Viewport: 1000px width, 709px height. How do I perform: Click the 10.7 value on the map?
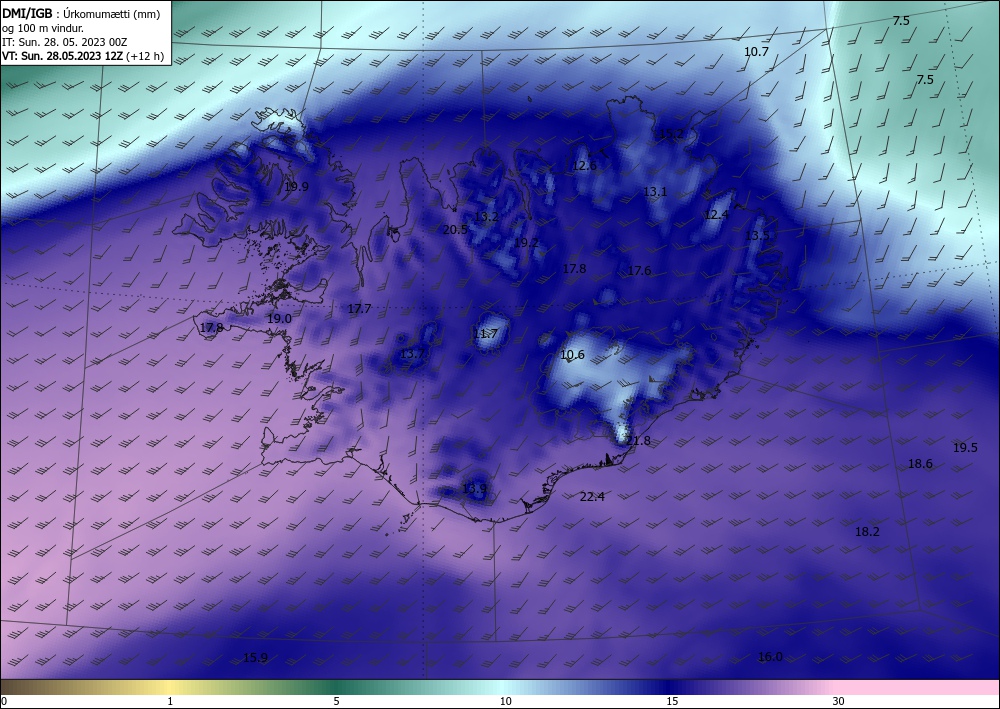[x=756, y=52]
